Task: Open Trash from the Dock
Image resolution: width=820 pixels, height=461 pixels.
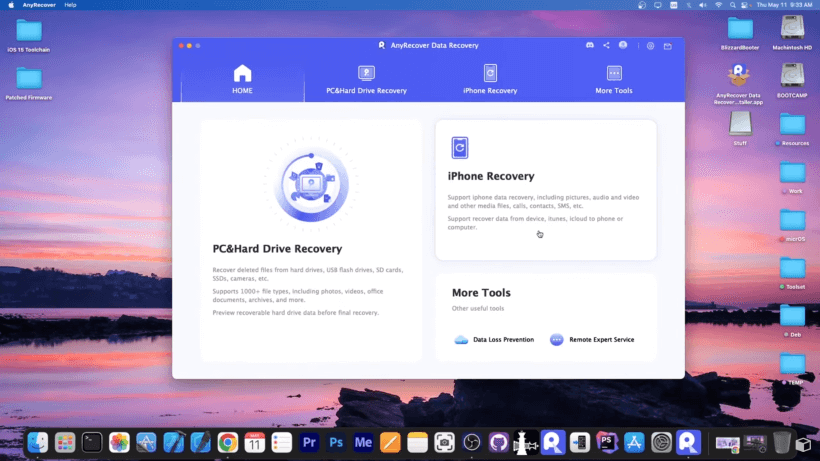Action: [782, 443]
